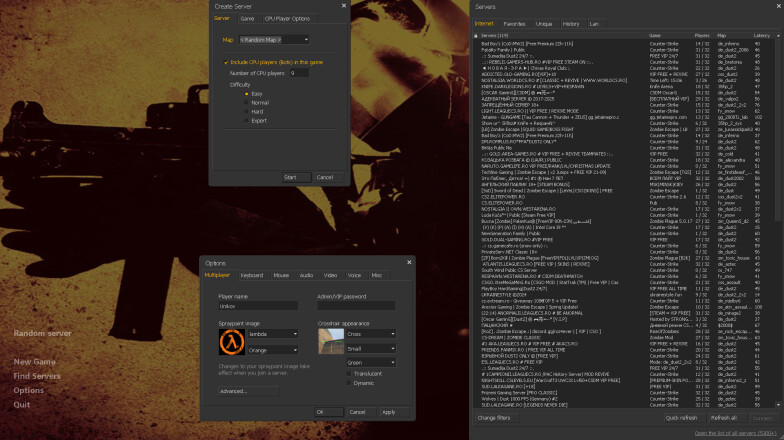784x440 pixels.
Task: Open the crosshair type Cross dropdown
Action: click(371, 334)
